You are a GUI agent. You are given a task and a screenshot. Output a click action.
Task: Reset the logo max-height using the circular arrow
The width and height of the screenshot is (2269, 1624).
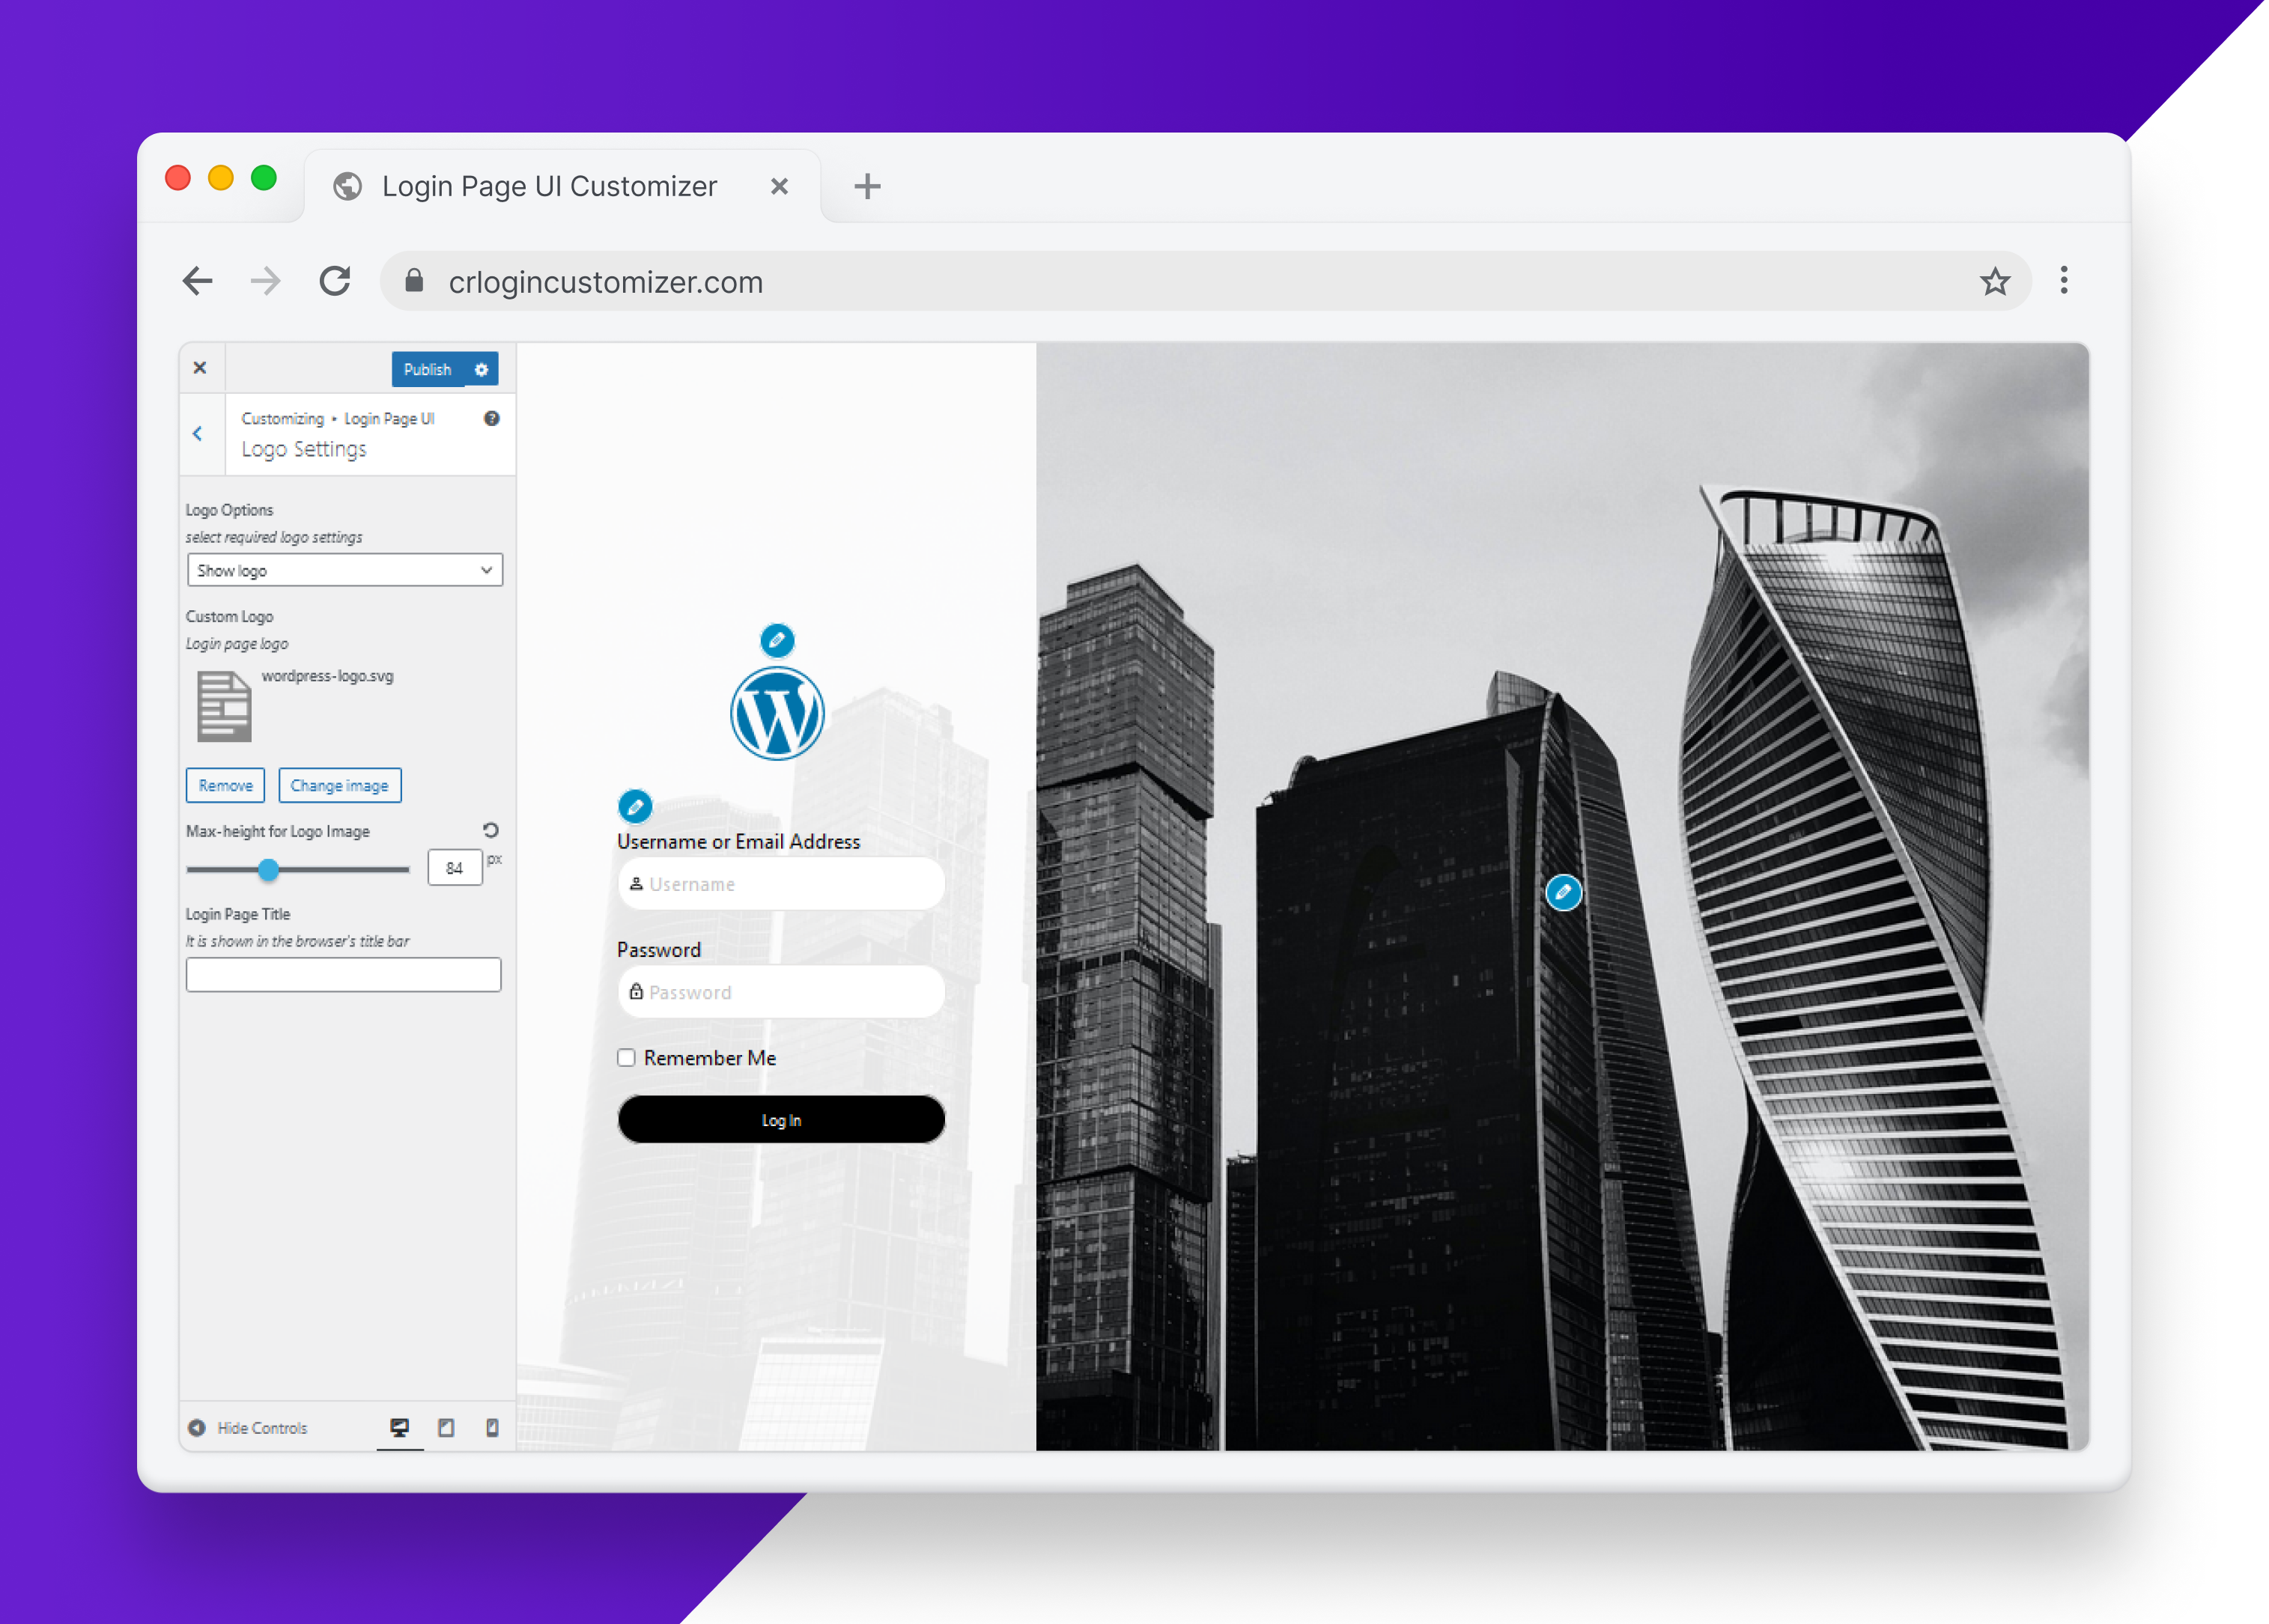tap(490, 829)
